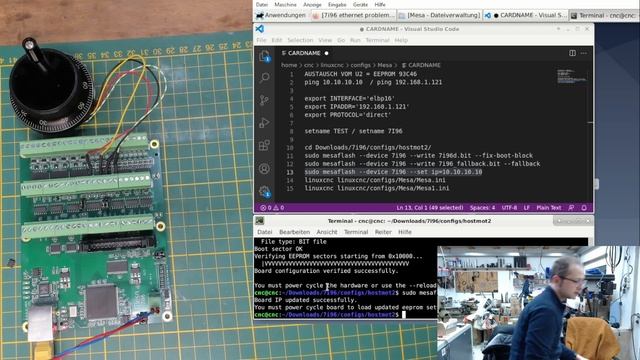Open Reiter menu in Terminal window
This screenshot has height=360, width=640.
coord(383,232)
